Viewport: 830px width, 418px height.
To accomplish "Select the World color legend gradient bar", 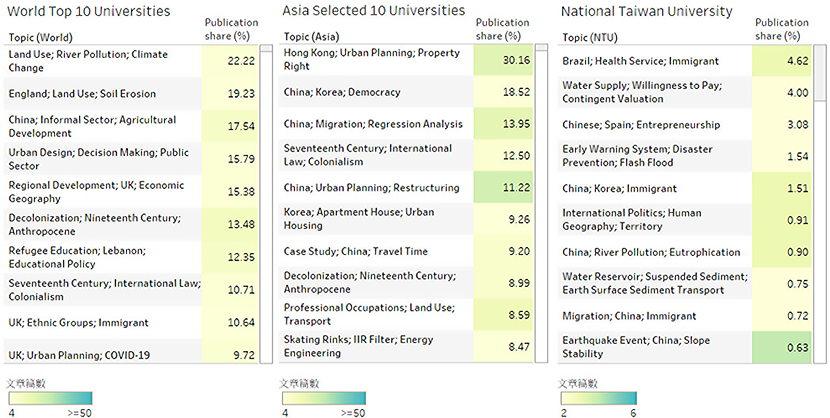I will [50, 398].
